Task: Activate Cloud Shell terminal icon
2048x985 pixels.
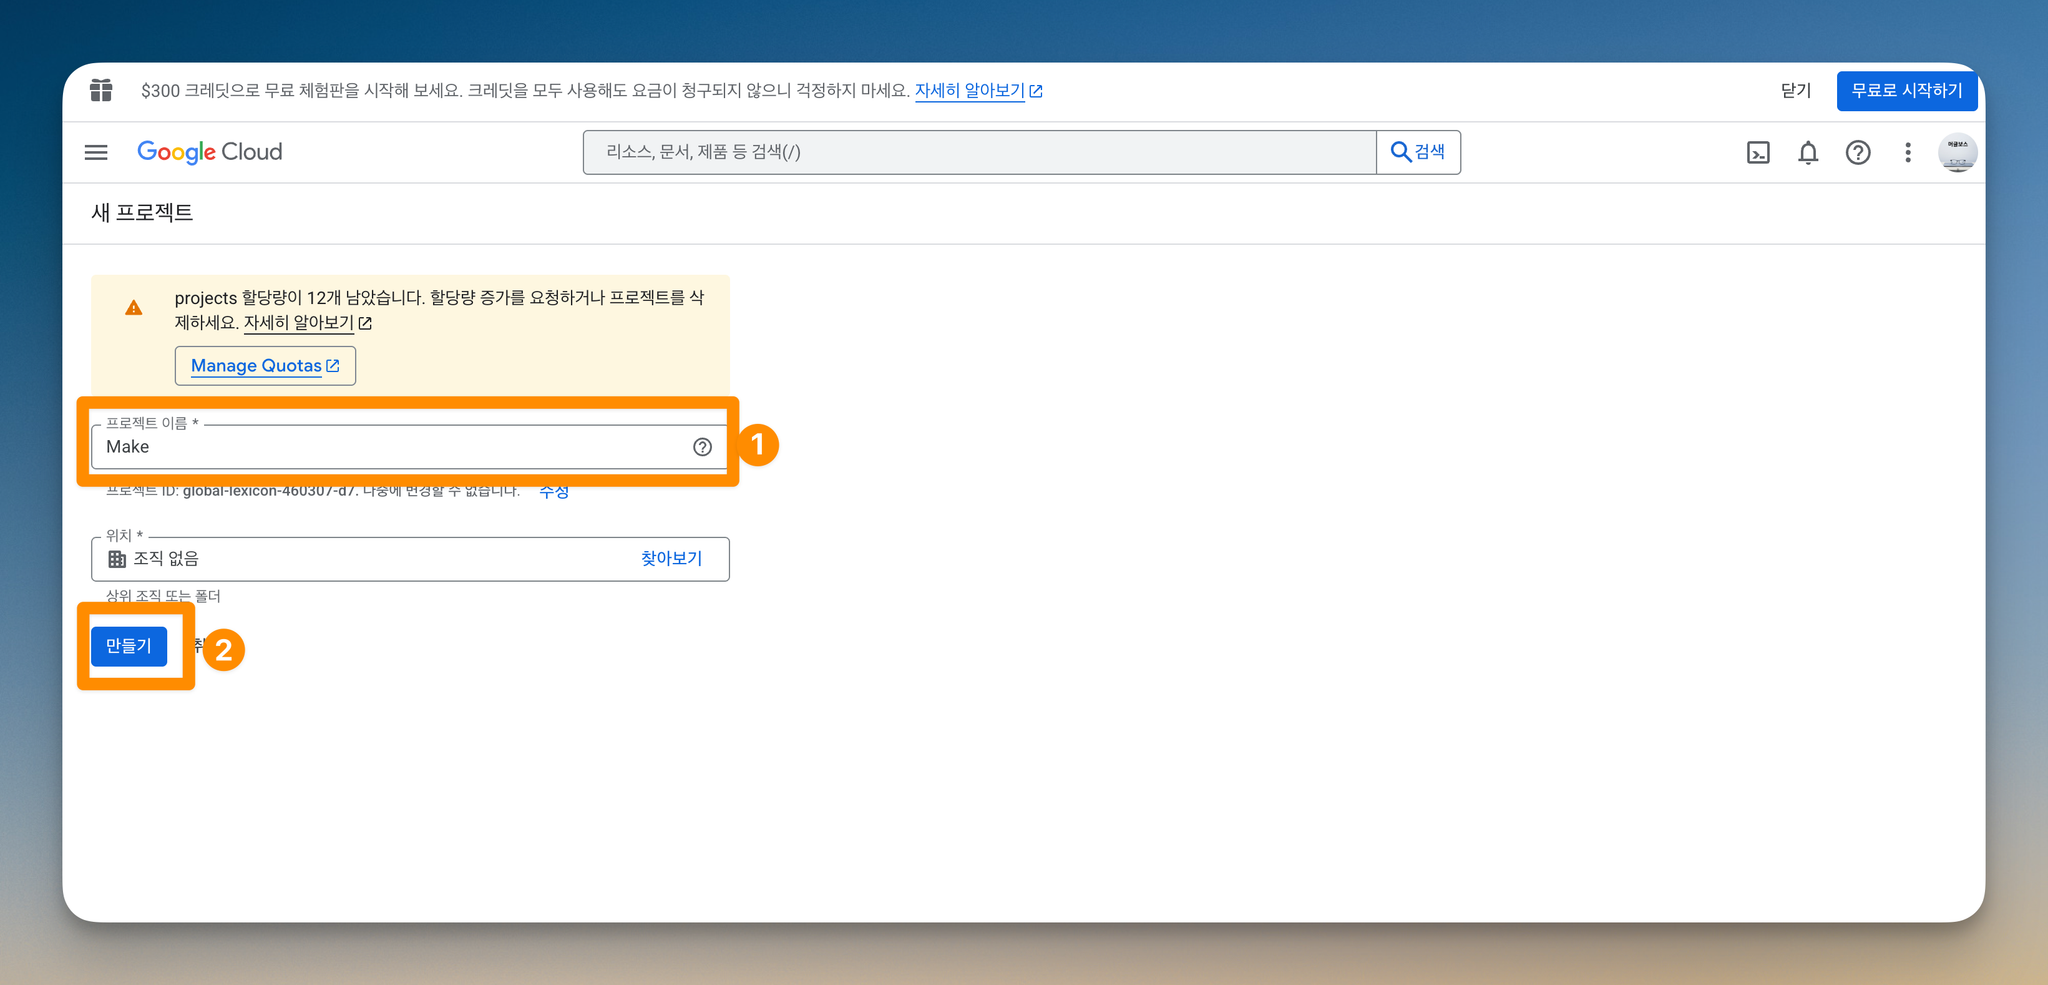Action: coord(1758,152)
